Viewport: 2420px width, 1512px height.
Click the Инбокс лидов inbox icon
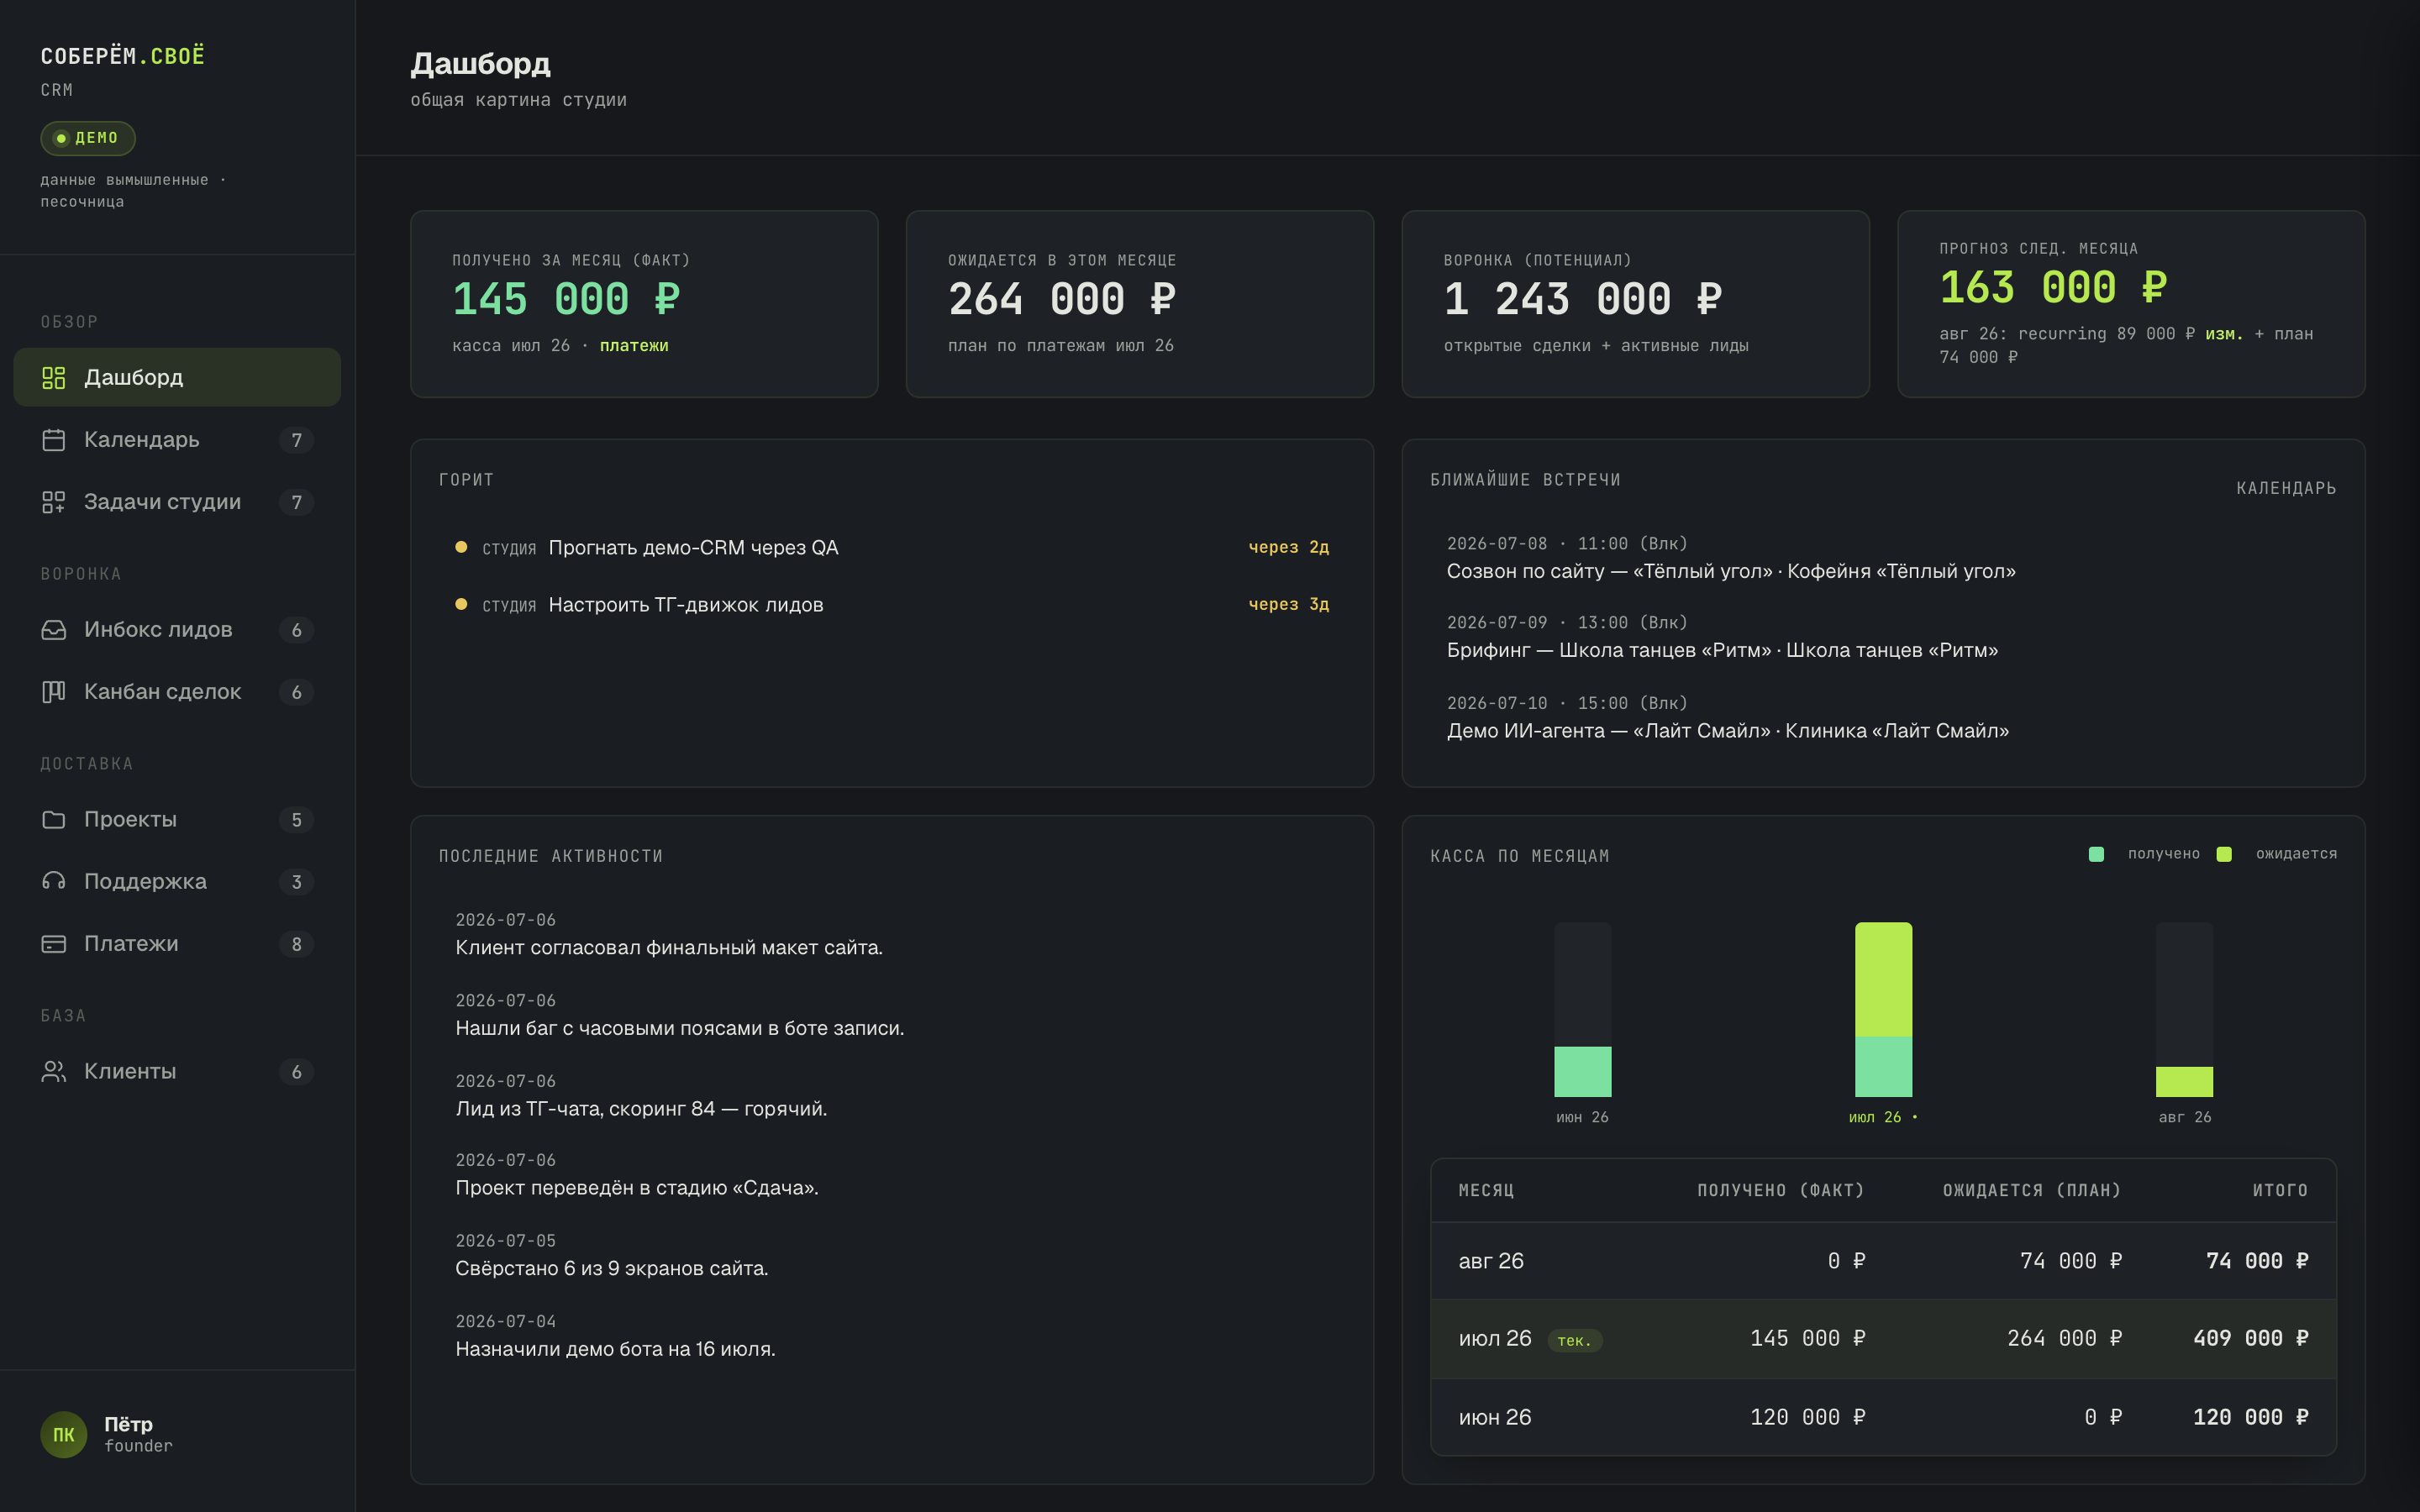click(x=54, y=630)
